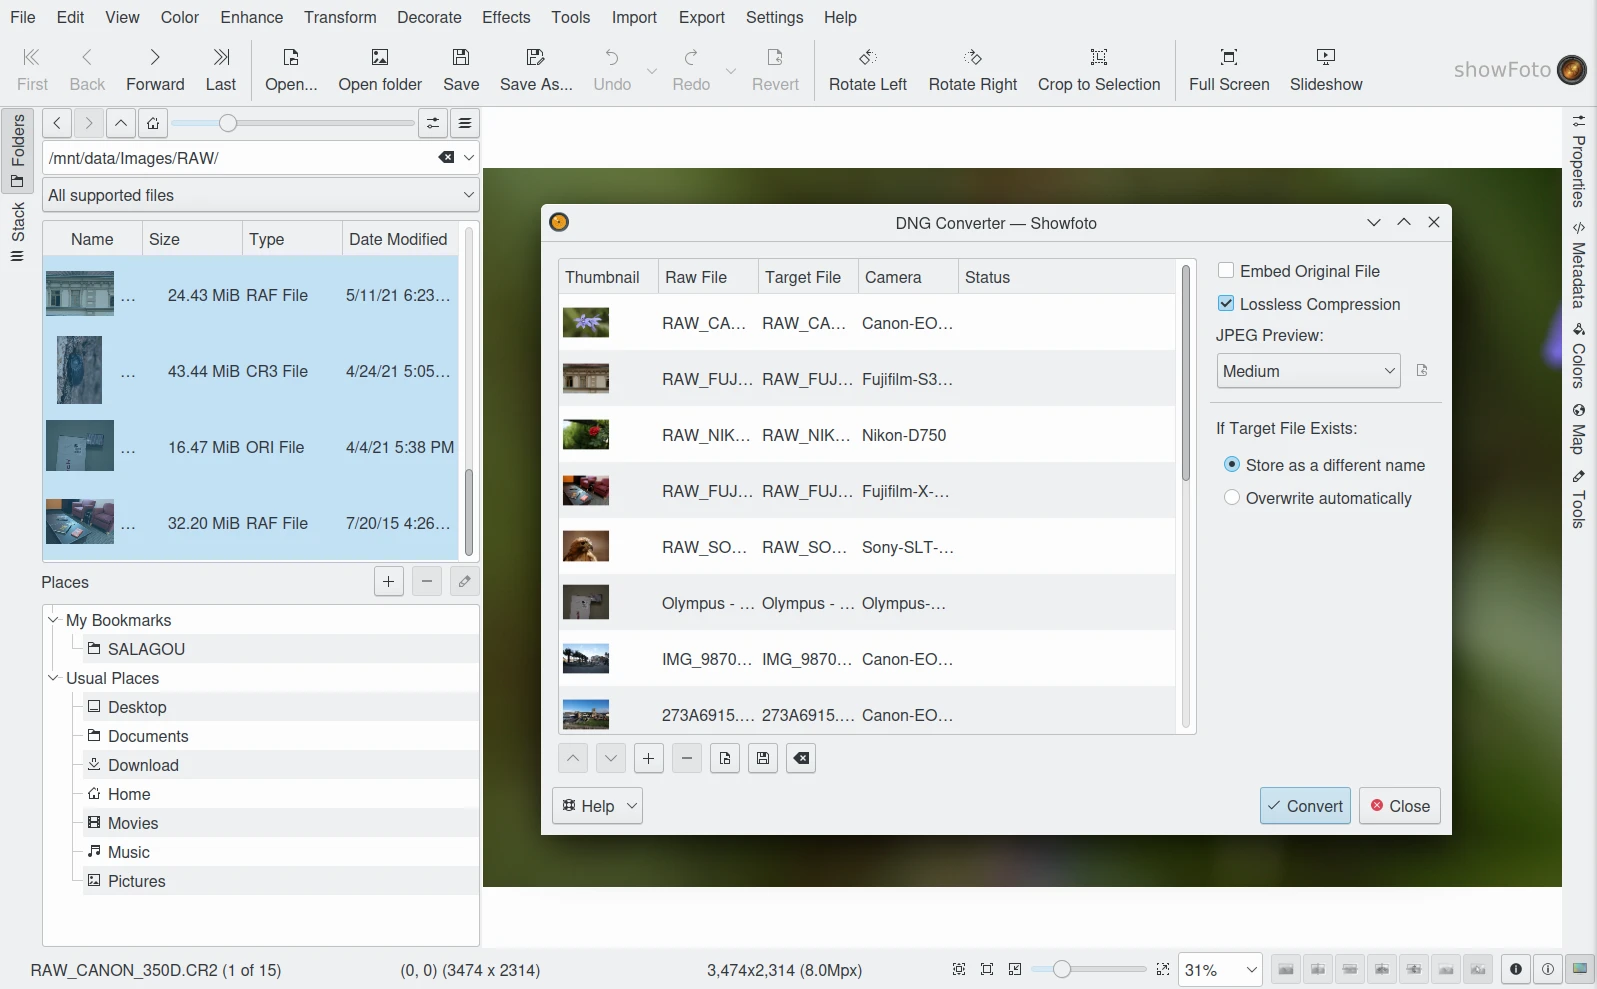Click the Close button in dialog
This screenshot has height=989, width=1597.
1399,806
